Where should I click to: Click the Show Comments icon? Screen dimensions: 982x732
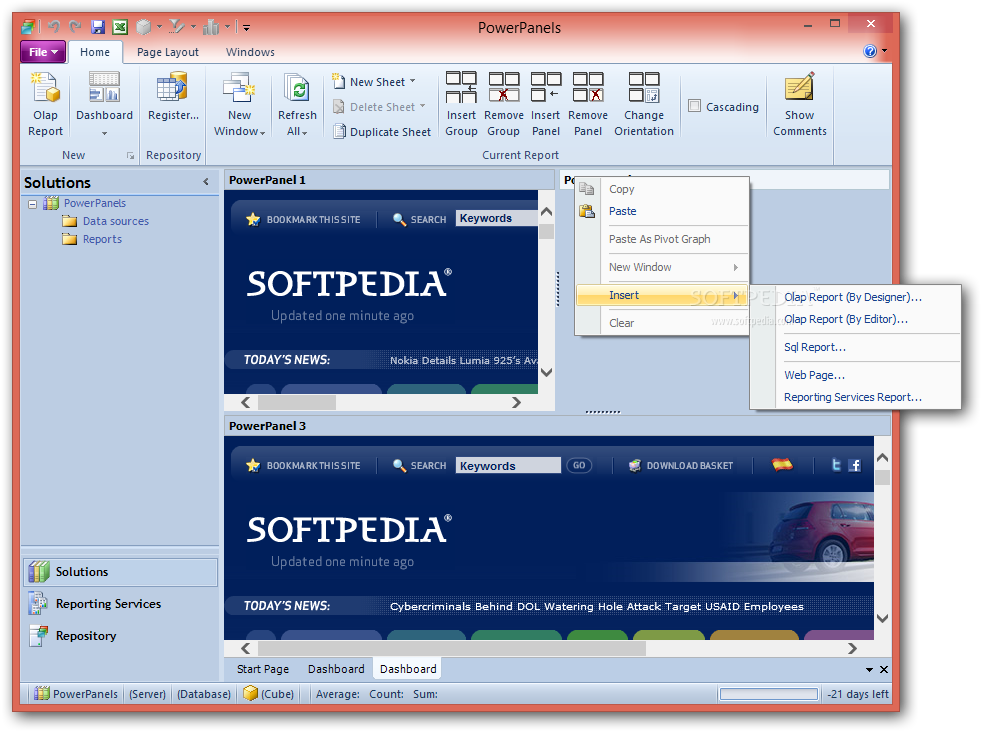[800, 87]
